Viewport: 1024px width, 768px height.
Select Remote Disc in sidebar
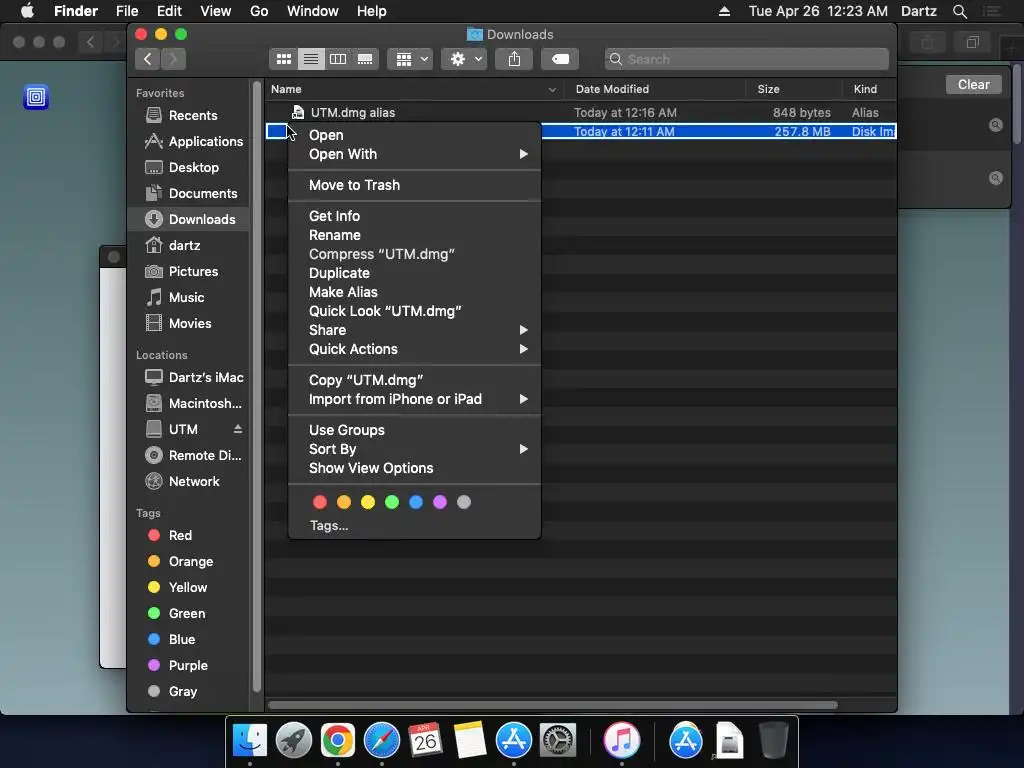[188, 456]
